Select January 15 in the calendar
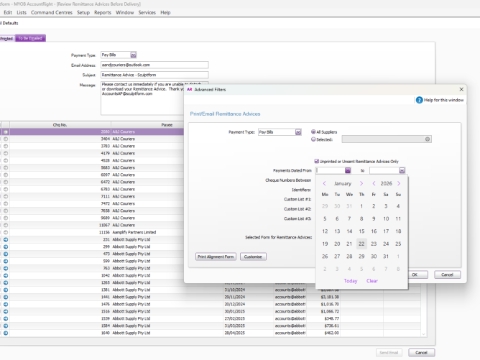Viewport: 480px width, 360px height. pyautogui.click(x=361, y=231)
